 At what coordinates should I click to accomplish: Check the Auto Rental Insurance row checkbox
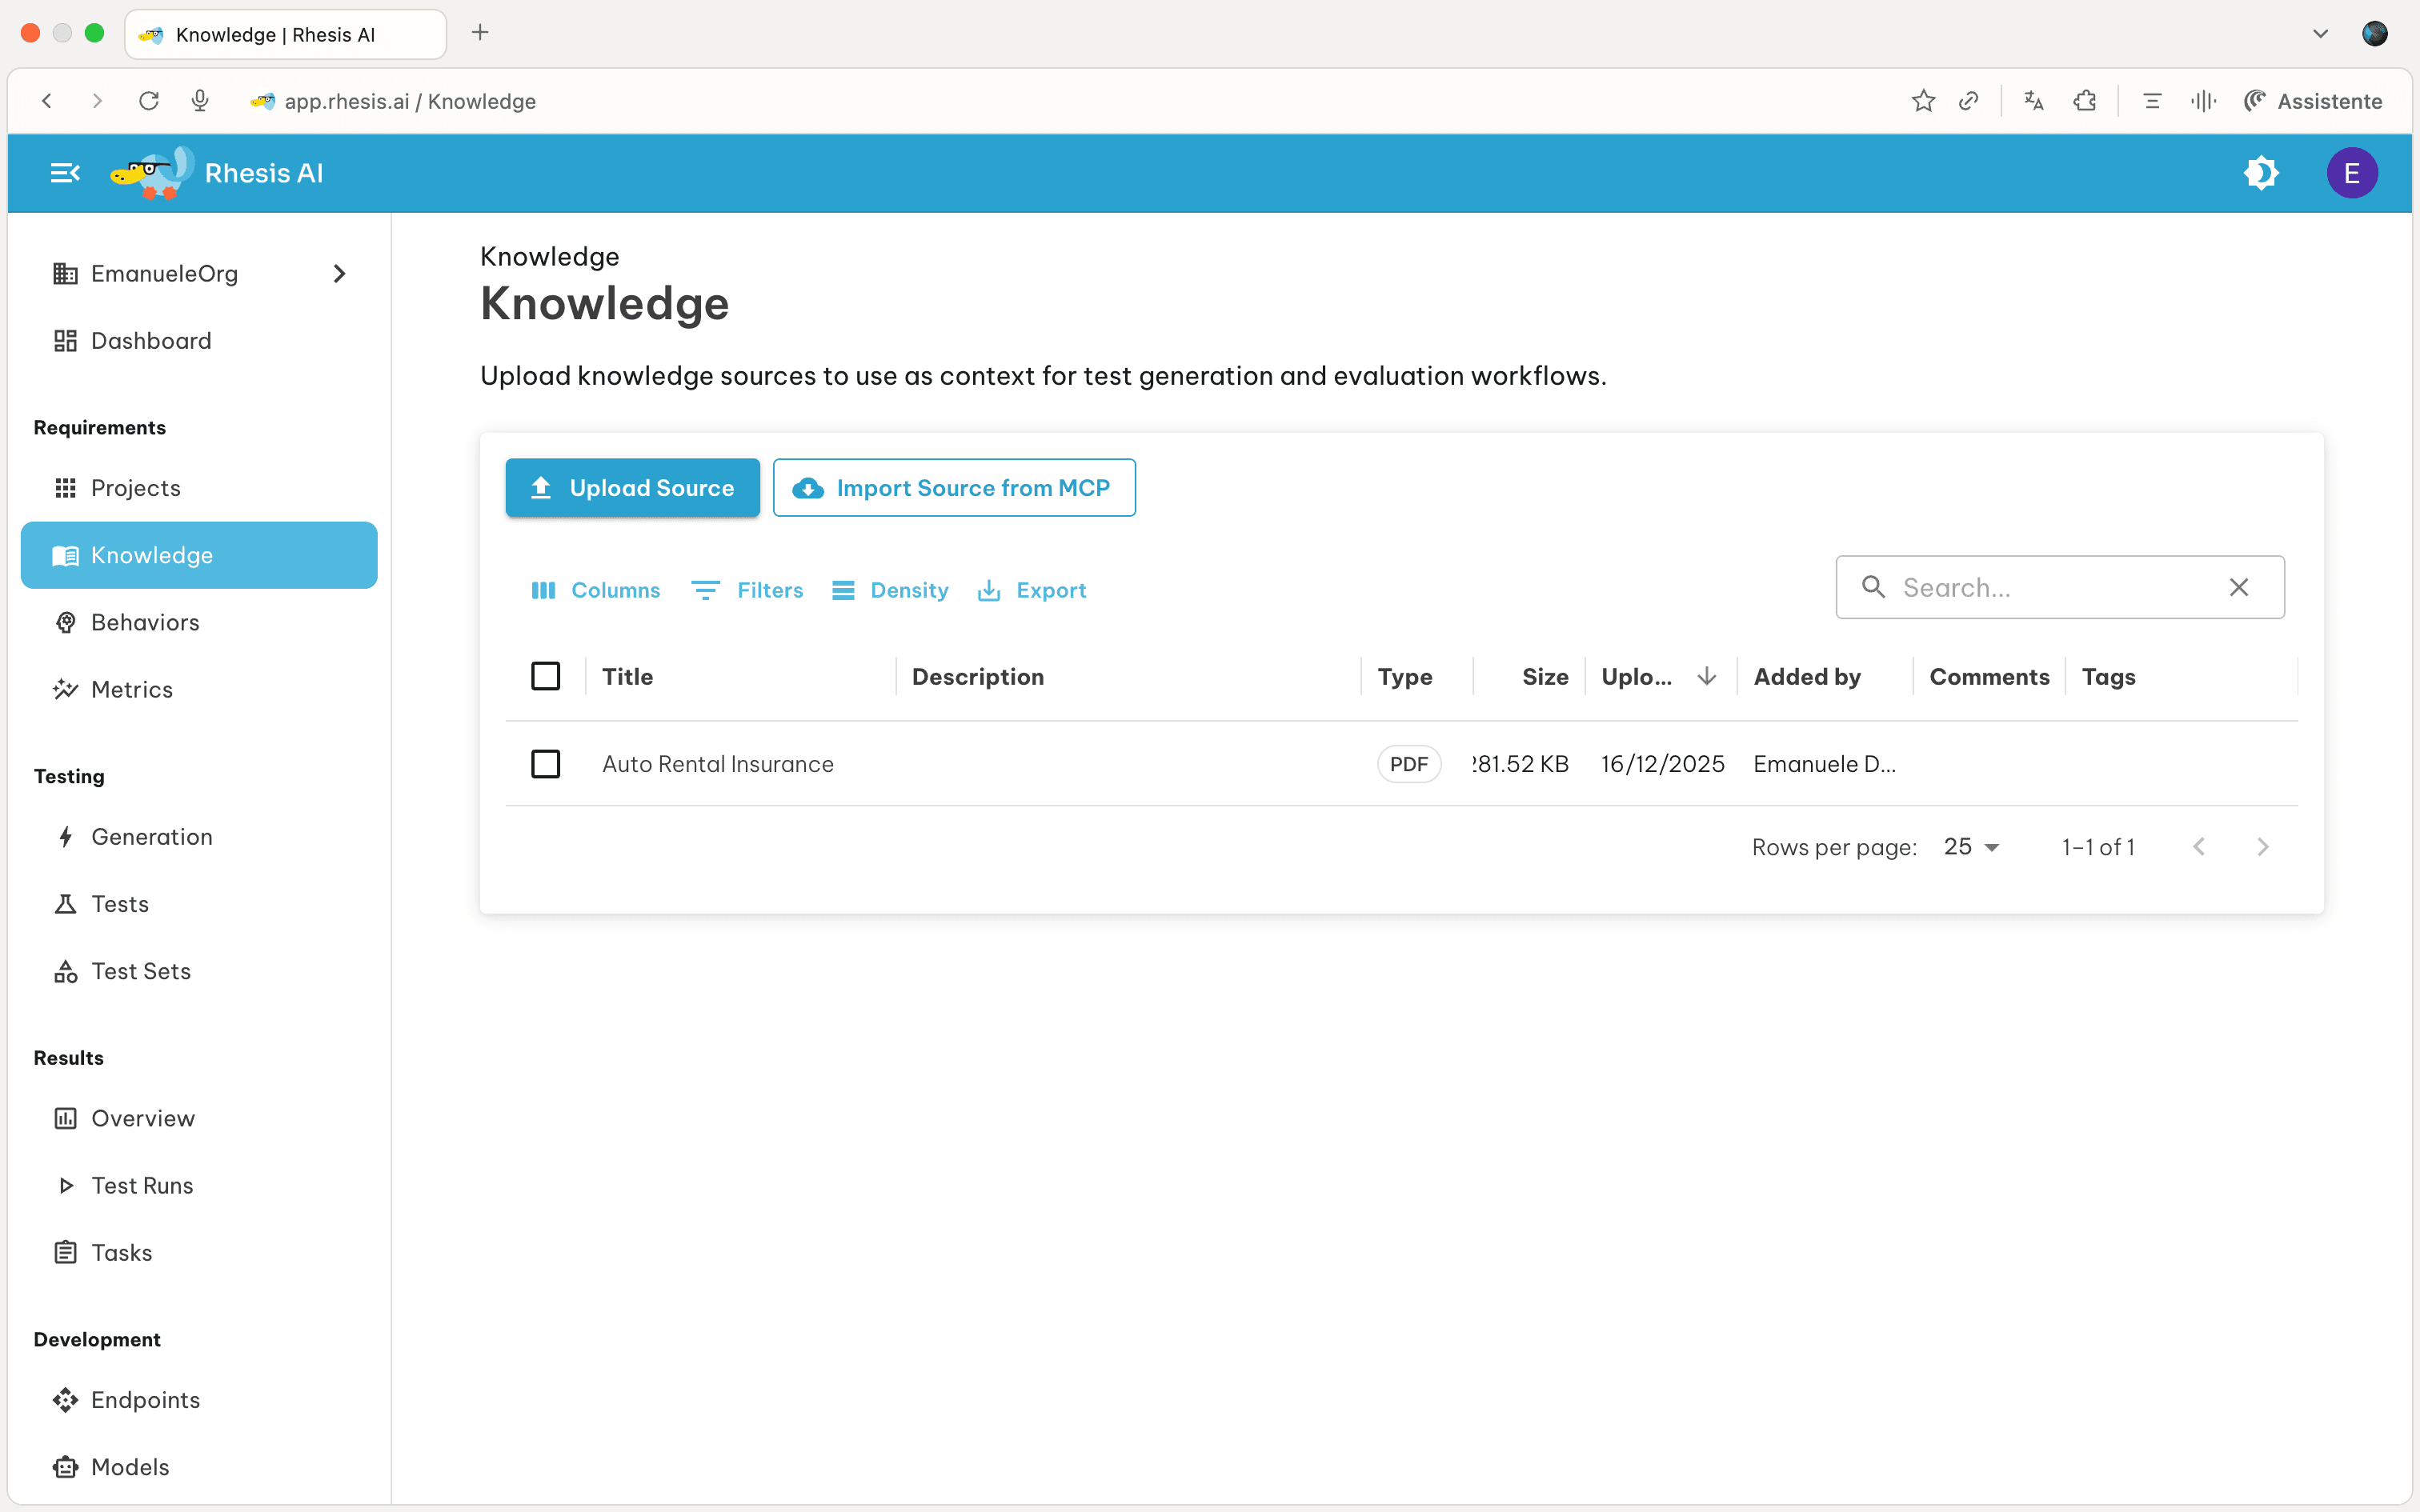tap(546, 763)
